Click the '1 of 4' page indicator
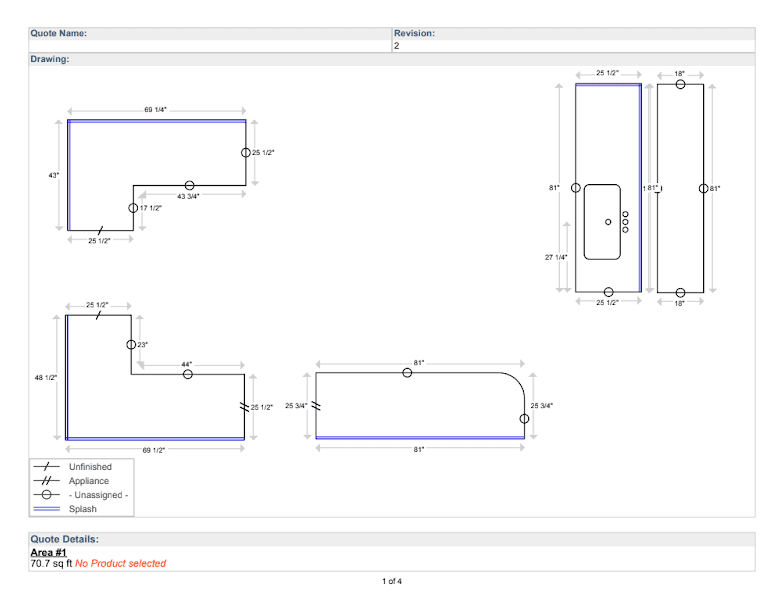The width and height of the screenshot is (777, 596). [391, 581]
